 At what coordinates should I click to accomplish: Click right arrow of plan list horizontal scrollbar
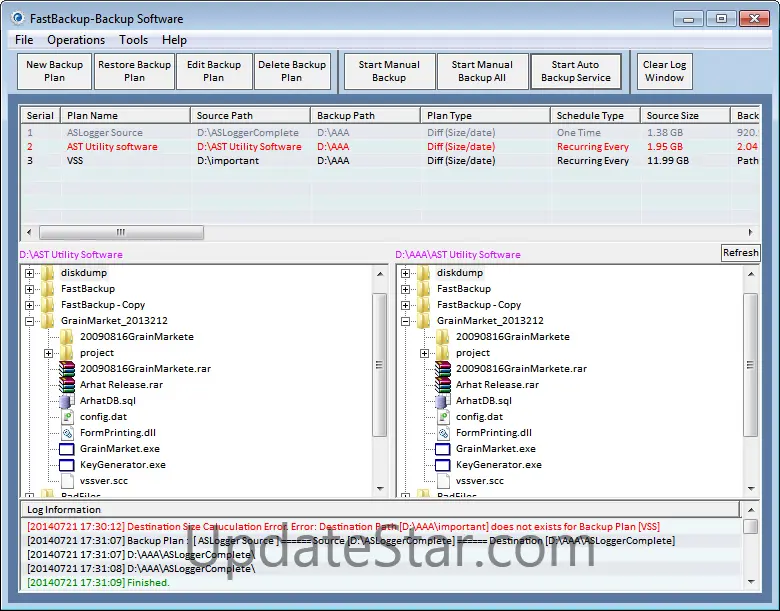[750, 232]
